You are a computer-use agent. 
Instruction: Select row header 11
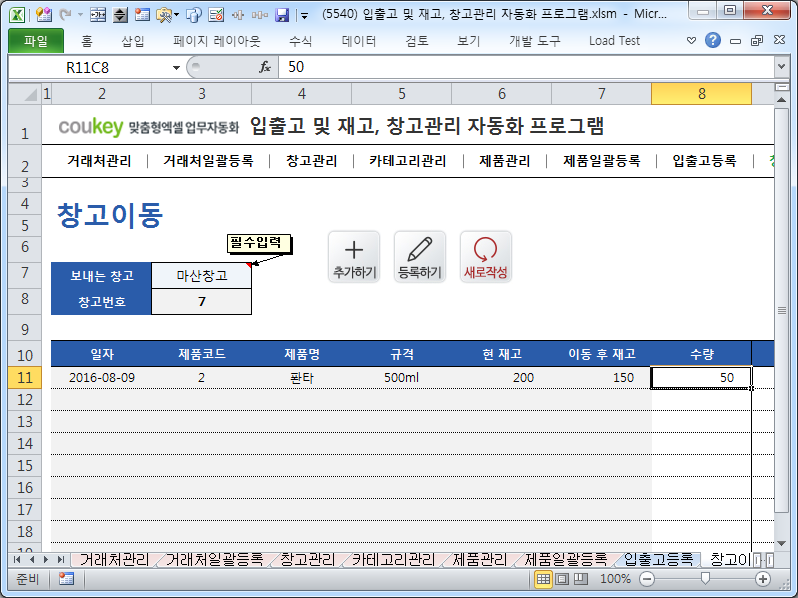click(25, 378)
